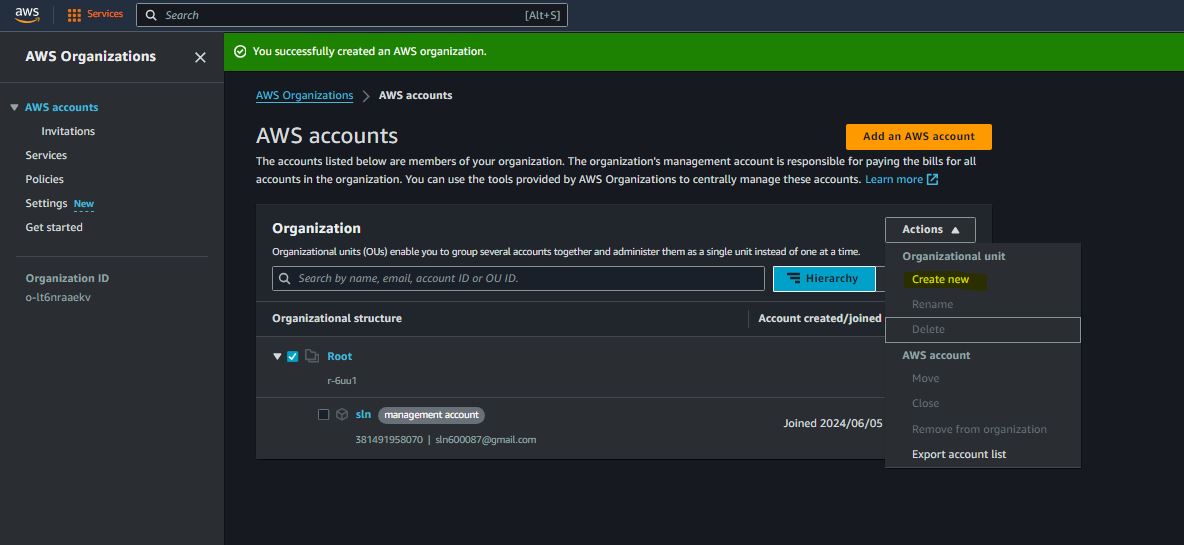The image size is (1184, 545).
Task: Check the sln management account checkbox
Action: pos(323,414)
